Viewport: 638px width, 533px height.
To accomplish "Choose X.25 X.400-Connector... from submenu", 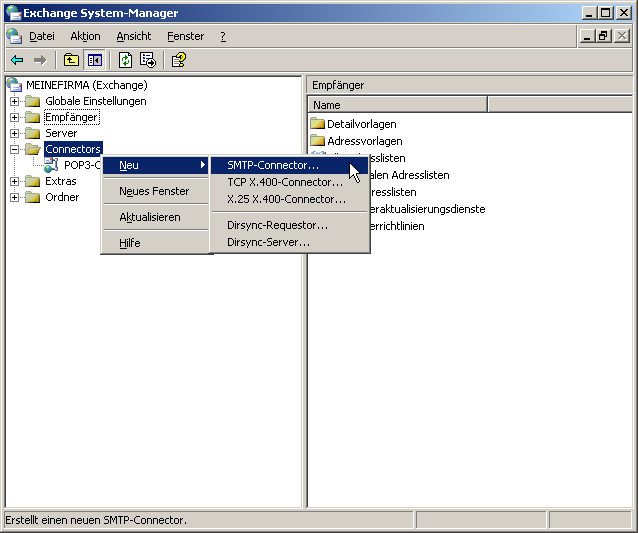I will pyautogui.click(x=289, y=199).
